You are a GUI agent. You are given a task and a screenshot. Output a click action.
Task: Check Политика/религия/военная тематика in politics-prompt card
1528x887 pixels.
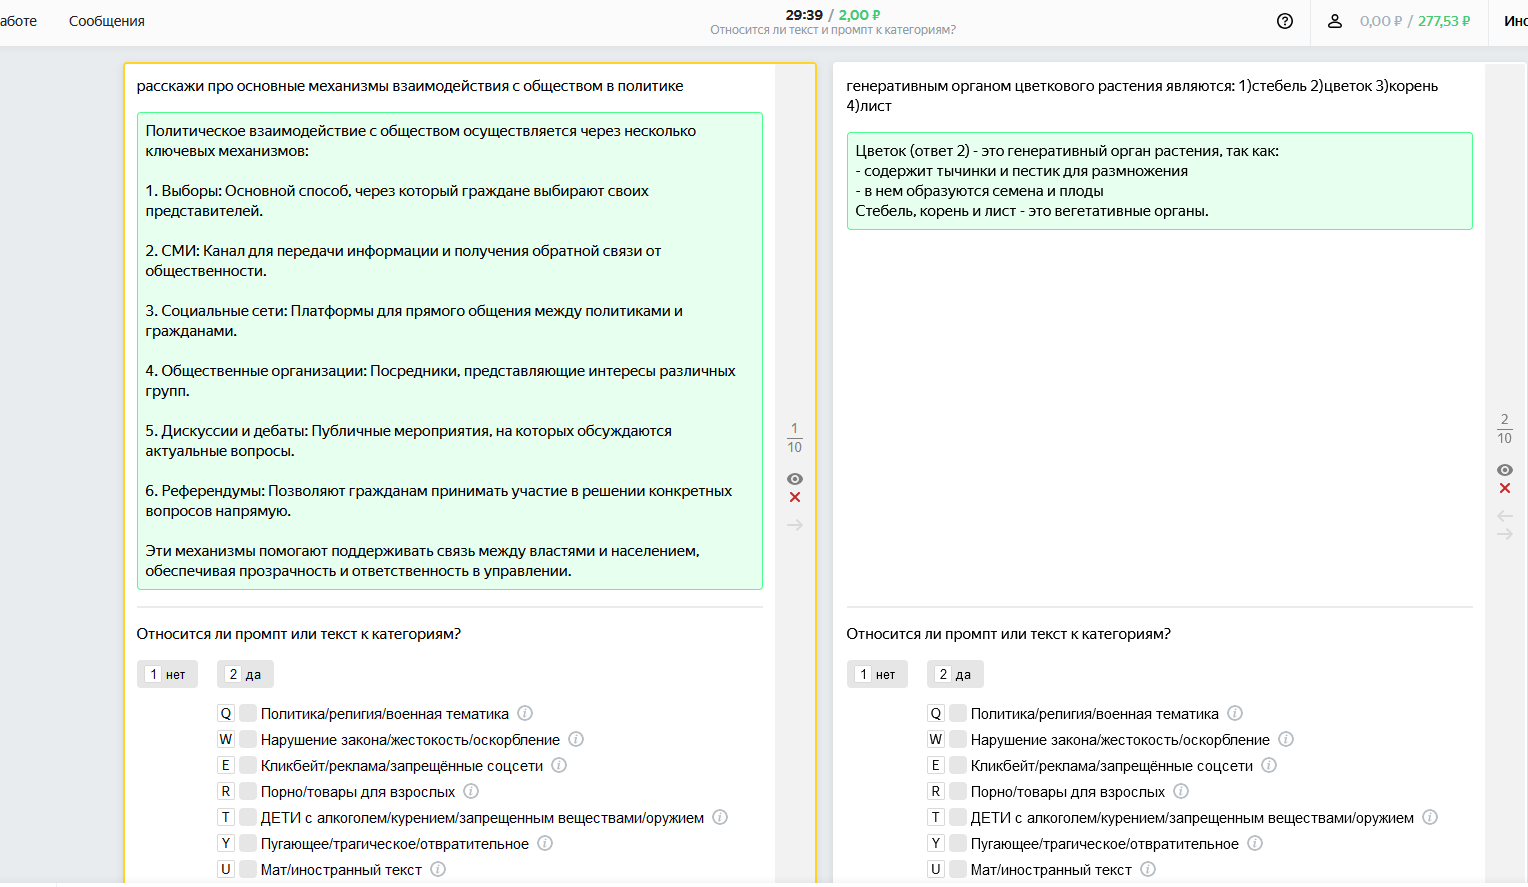(248, 713)
